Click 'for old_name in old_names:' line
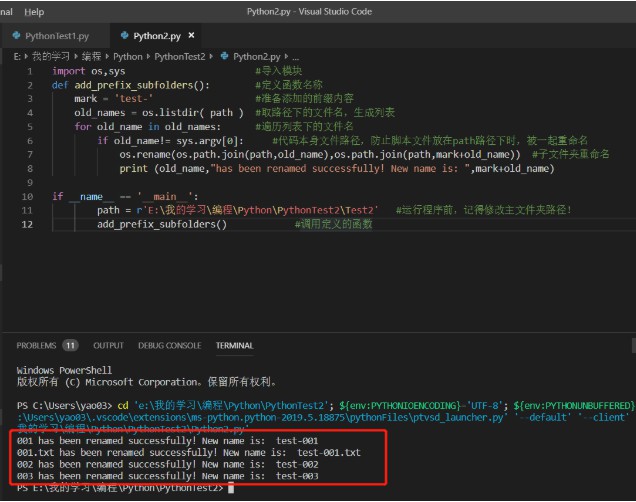The height and width of the screenshot is (502, 636). pyautogui.click(x=148, y=127)
